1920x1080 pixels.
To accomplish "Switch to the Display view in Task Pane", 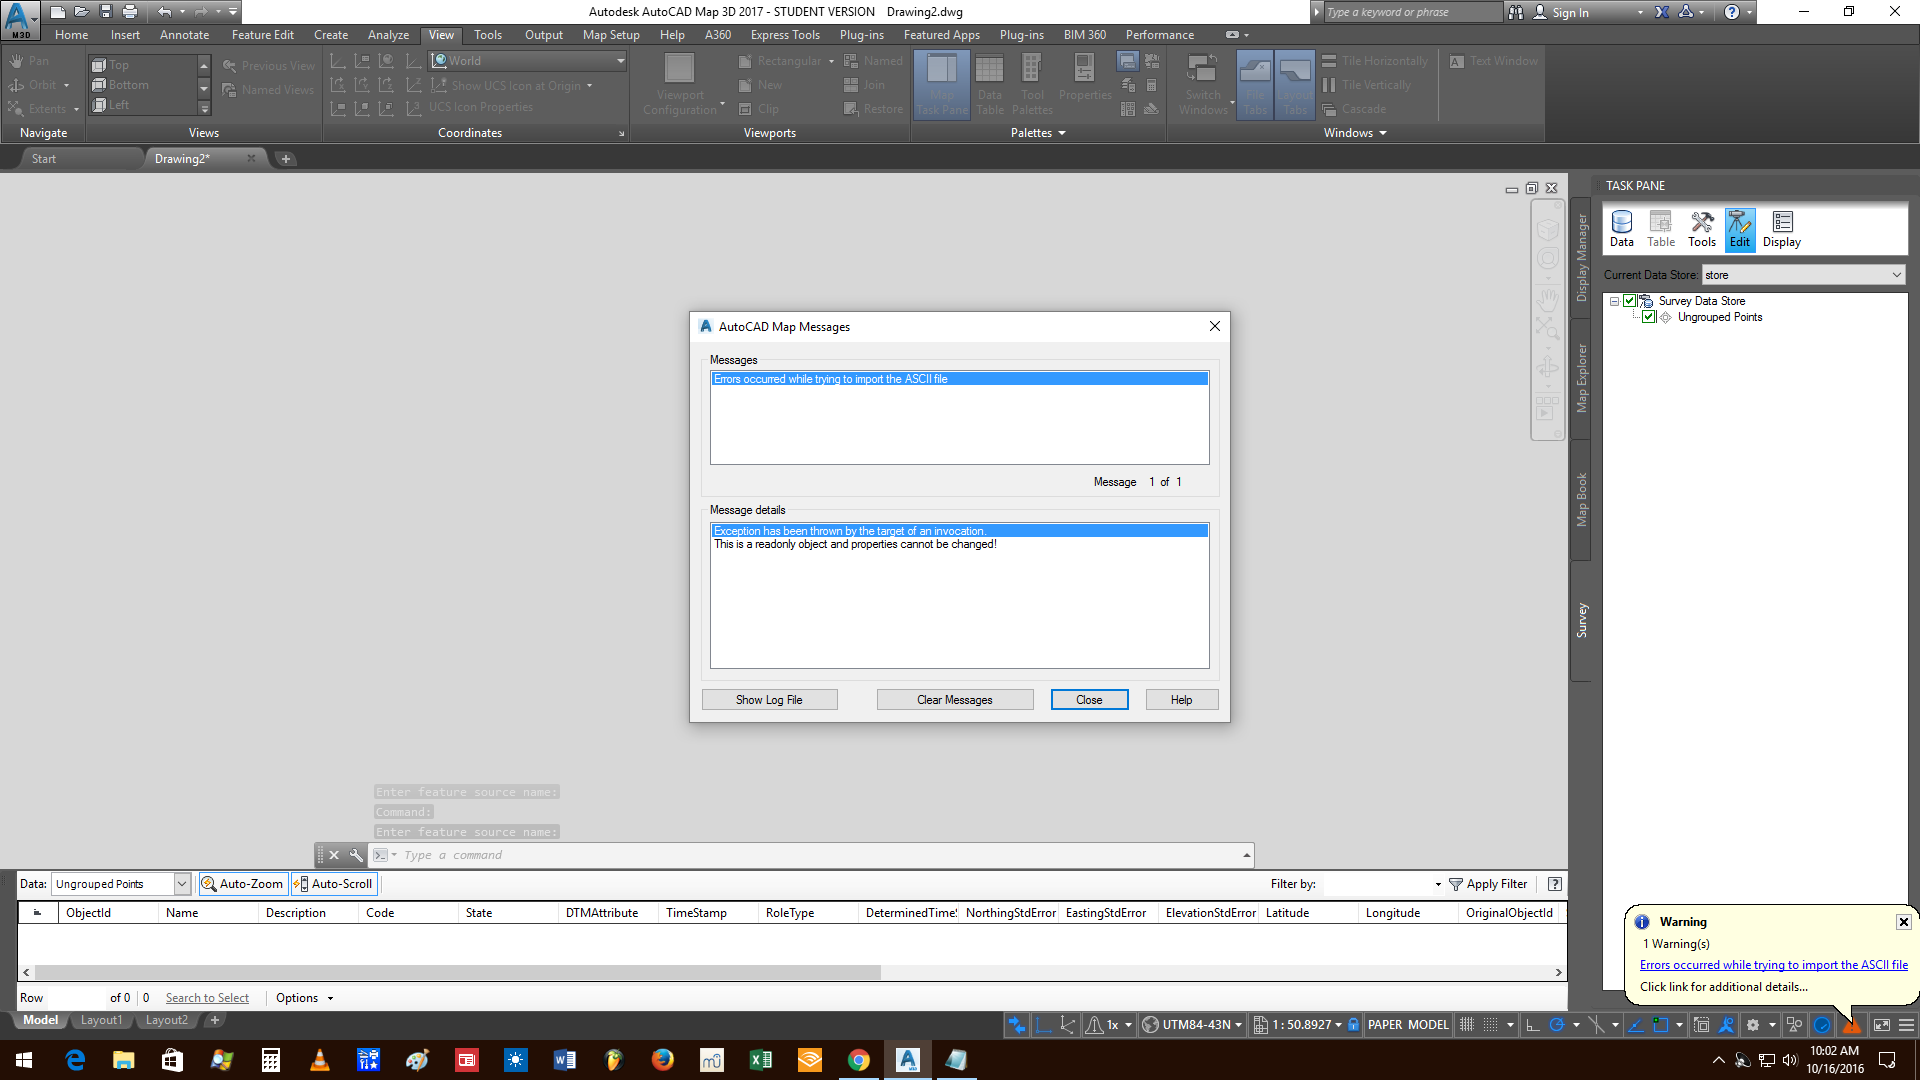I will click(x=1781, y=228).
